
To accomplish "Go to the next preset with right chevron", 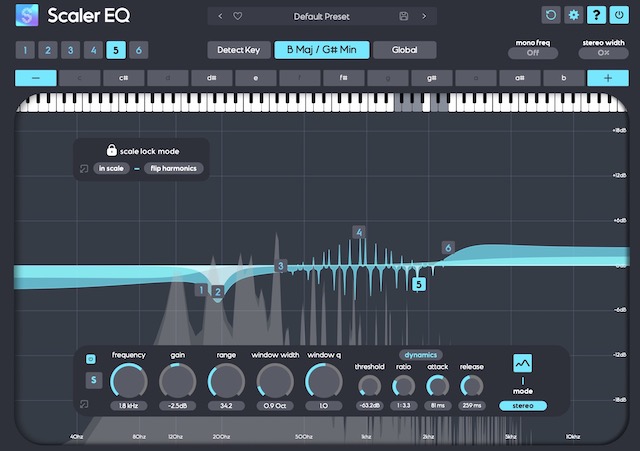I will [x=424, y=16].
